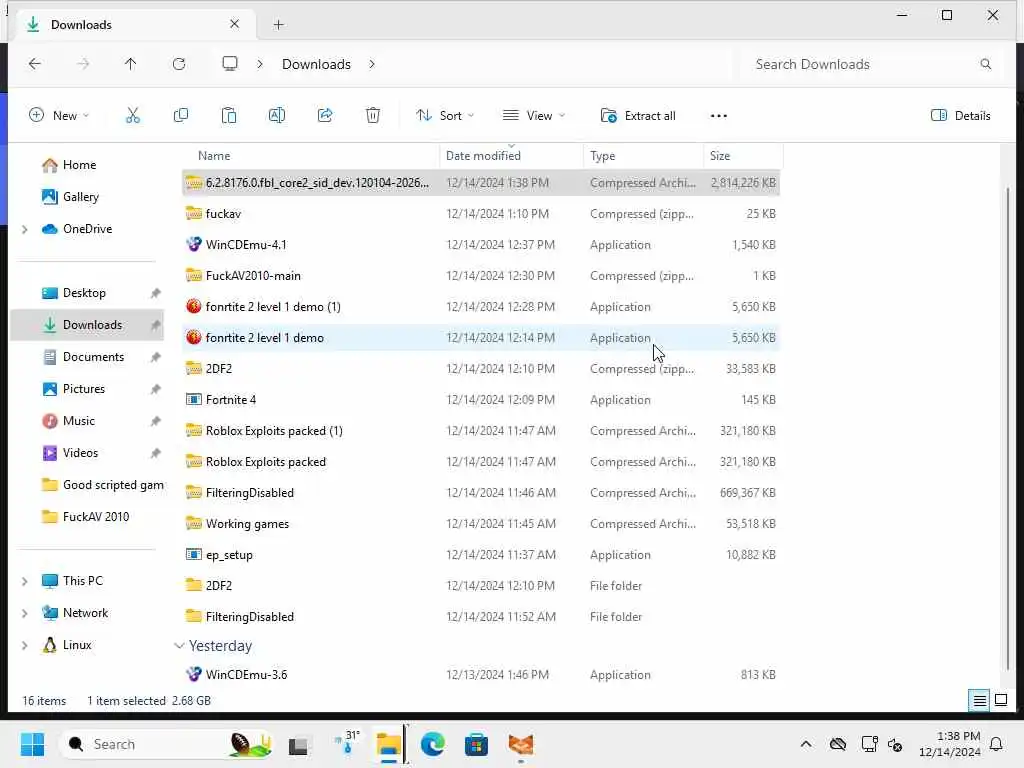Select the ep_setup application file
Image resolution: width=1024 pixels, height=768 pixels.
(x=481, y=555)
